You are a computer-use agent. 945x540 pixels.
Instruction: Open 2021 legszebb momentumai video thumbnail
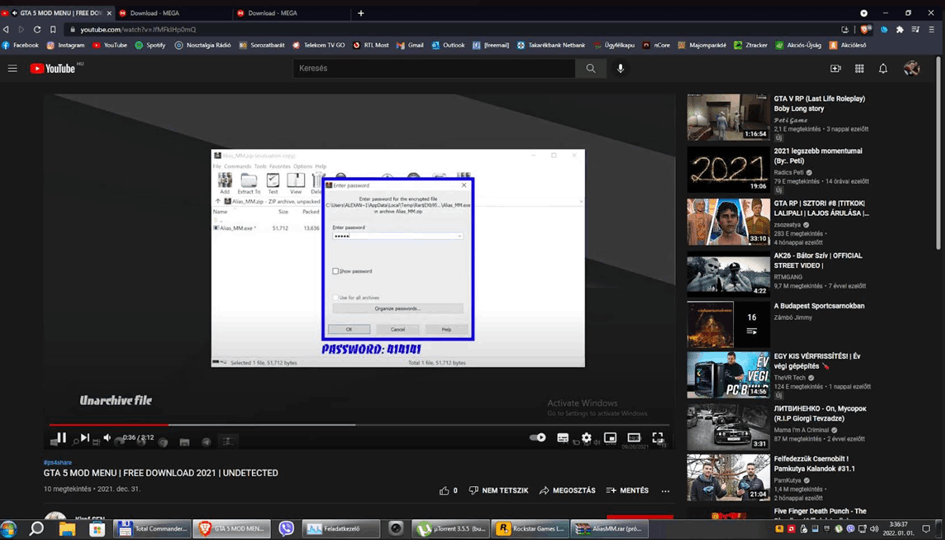click(x=728, y=169)
